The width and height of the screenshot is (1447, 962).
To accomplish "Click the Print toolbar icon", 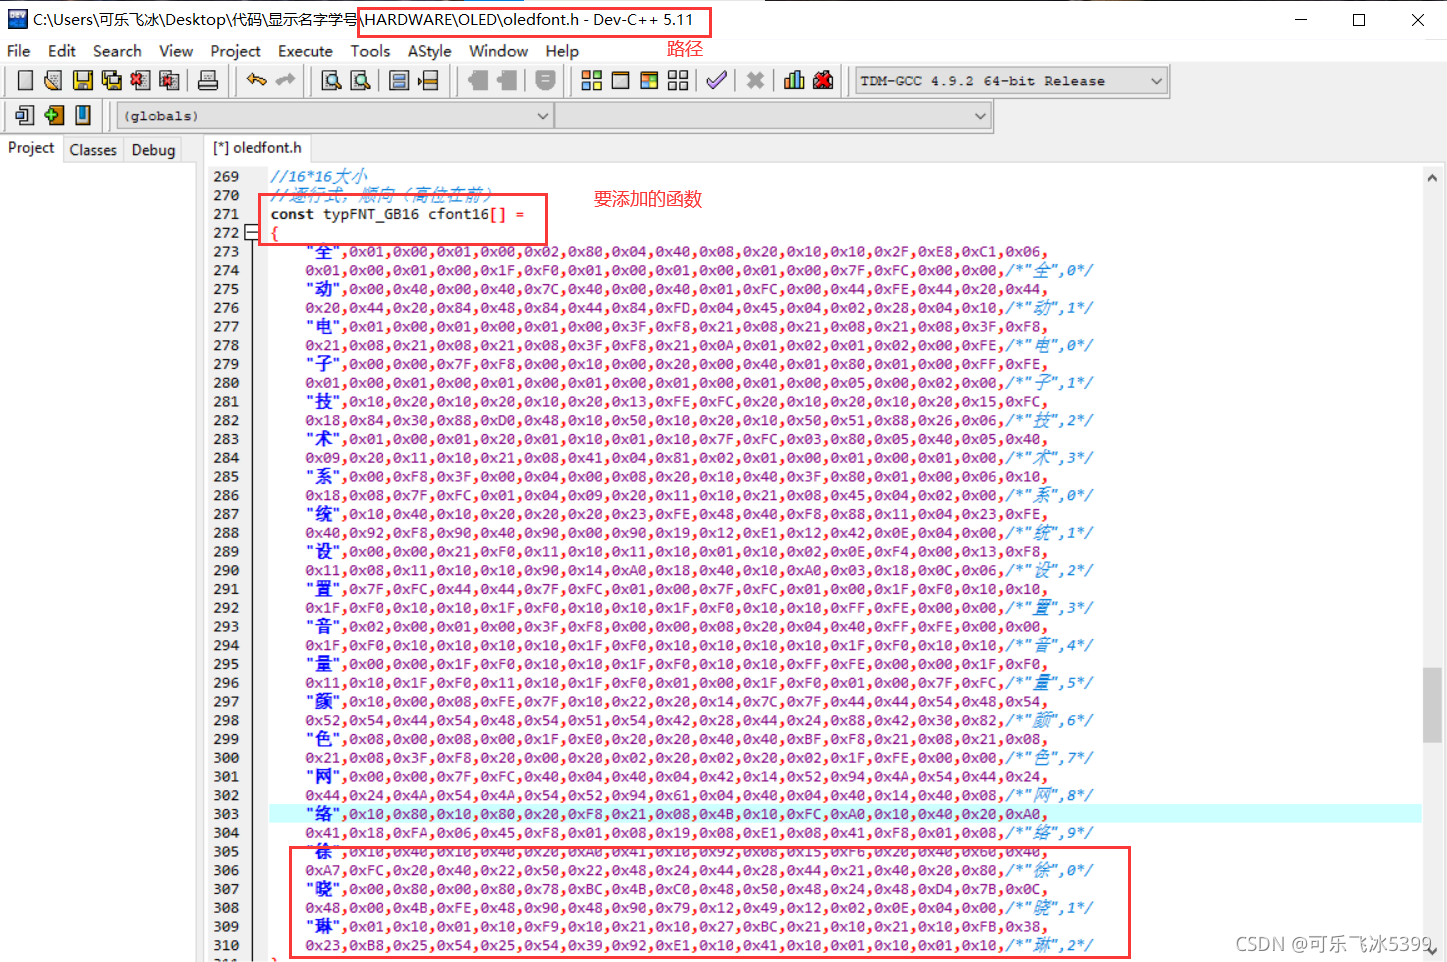I will pyautogui.click(x=208, y=81).
